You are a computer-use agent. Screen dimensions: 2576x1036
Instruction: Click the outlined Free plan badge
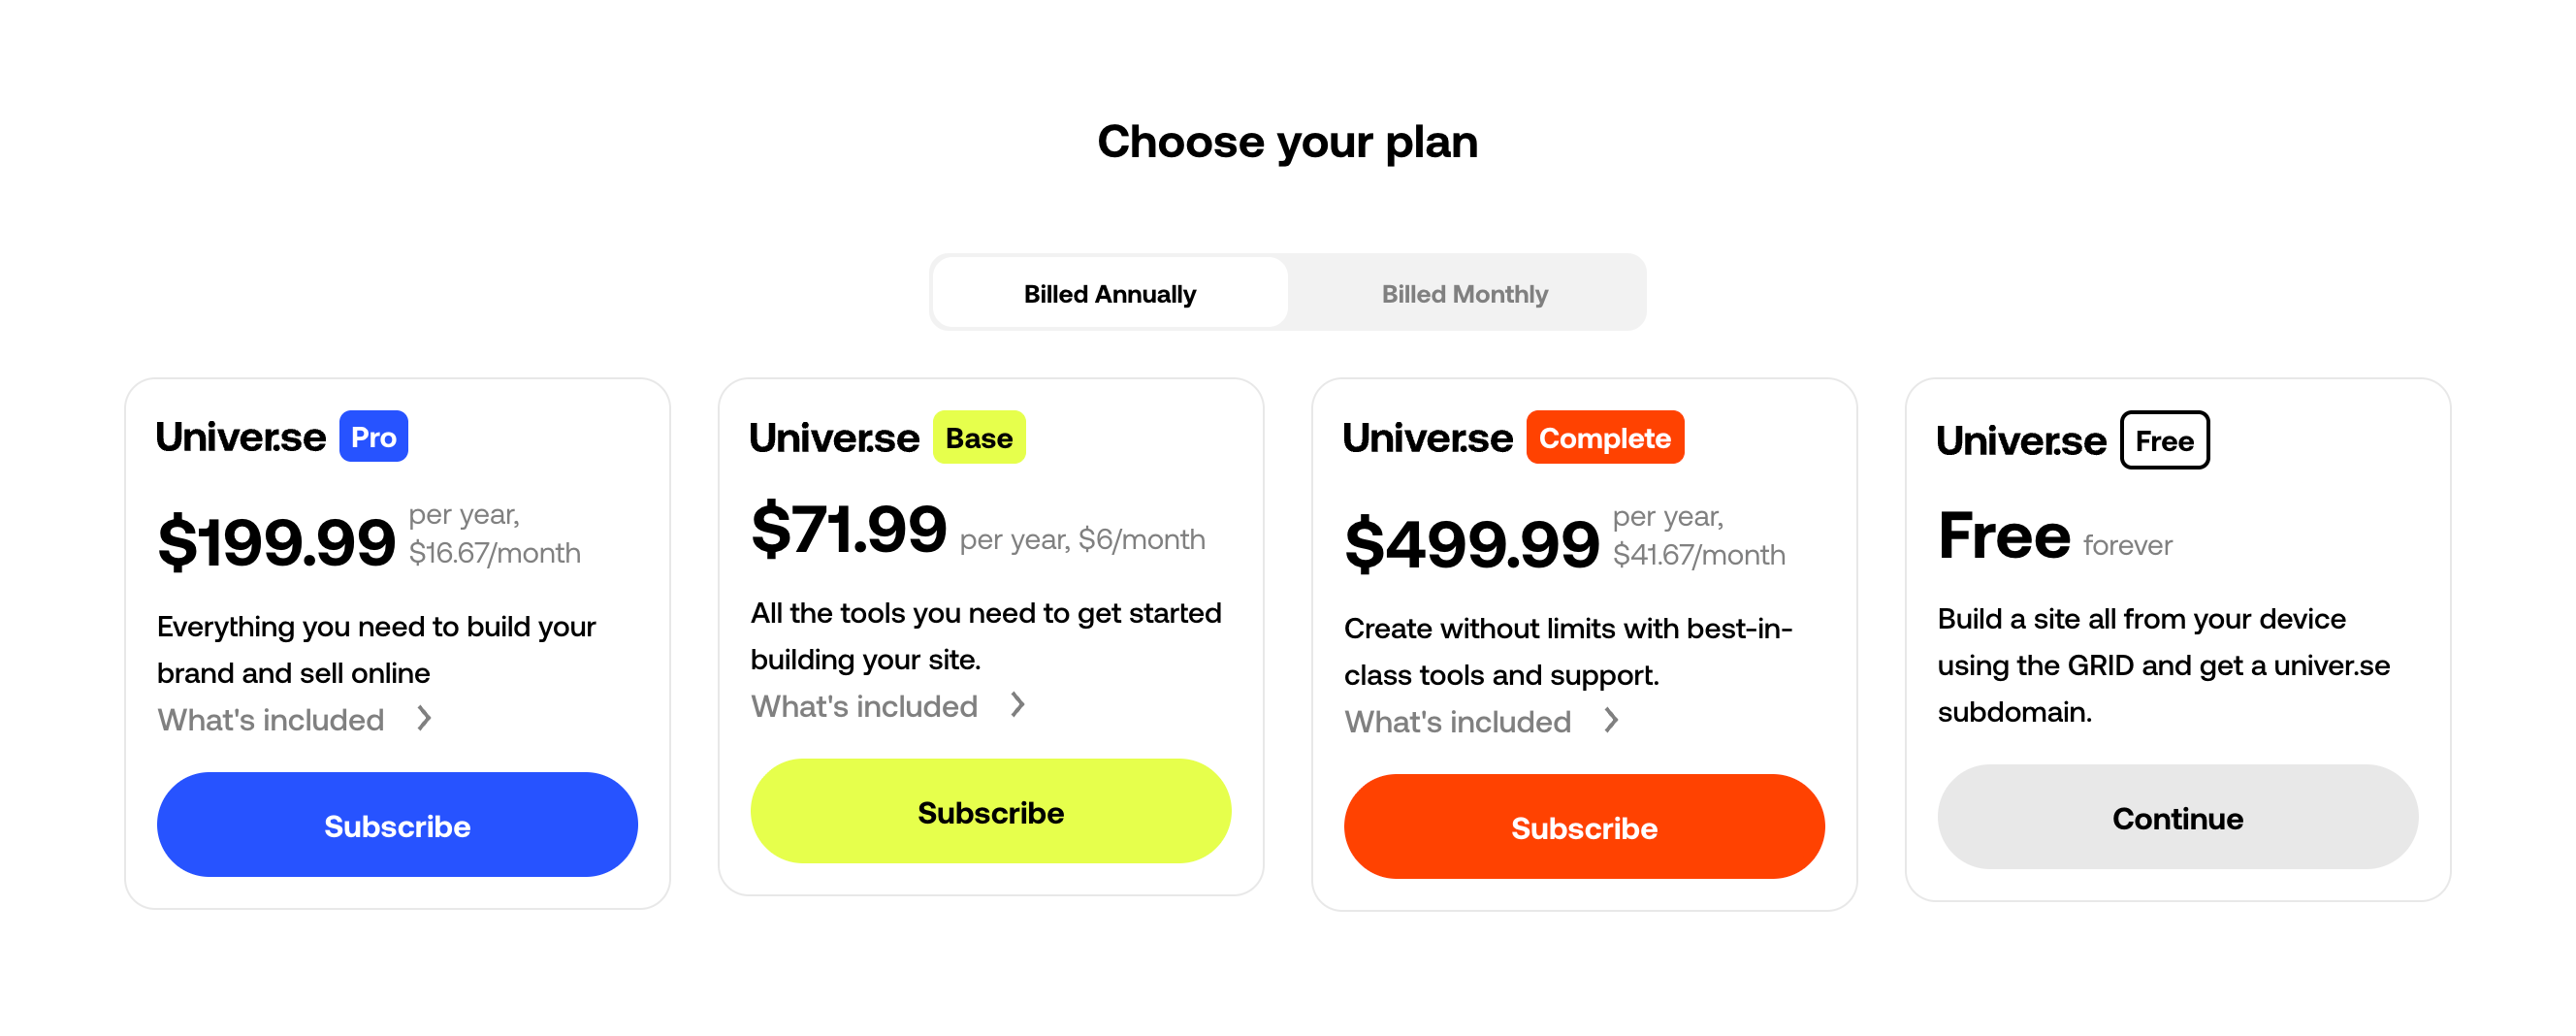[2164, 441]
